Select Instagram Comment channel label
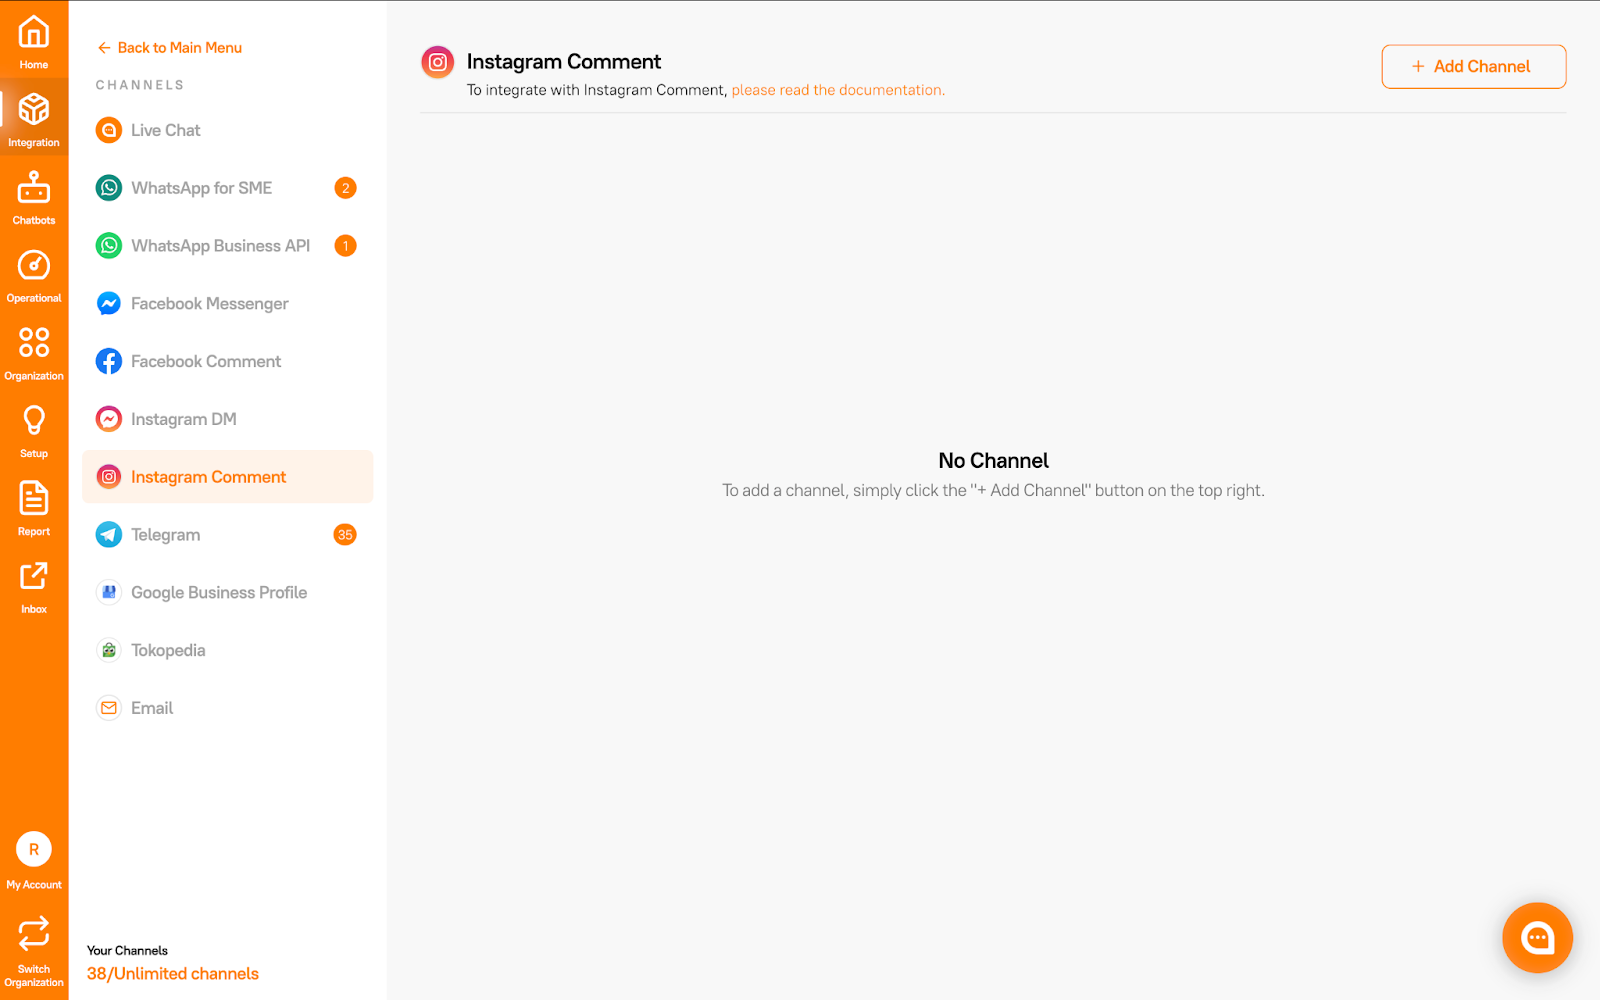Image resolution: width=1600 pixels, height=1000 pixels. coord(209,477)
